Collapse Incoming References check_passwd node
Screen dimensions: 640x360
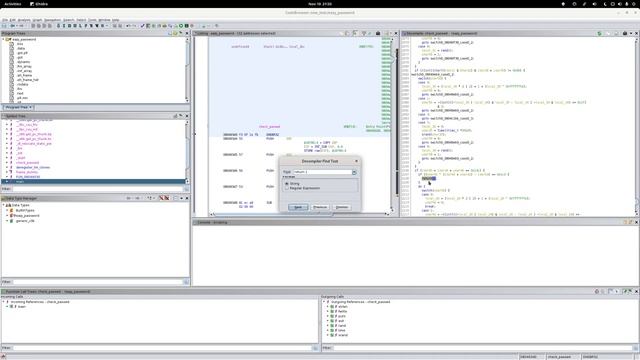click(x=3, y=302)
